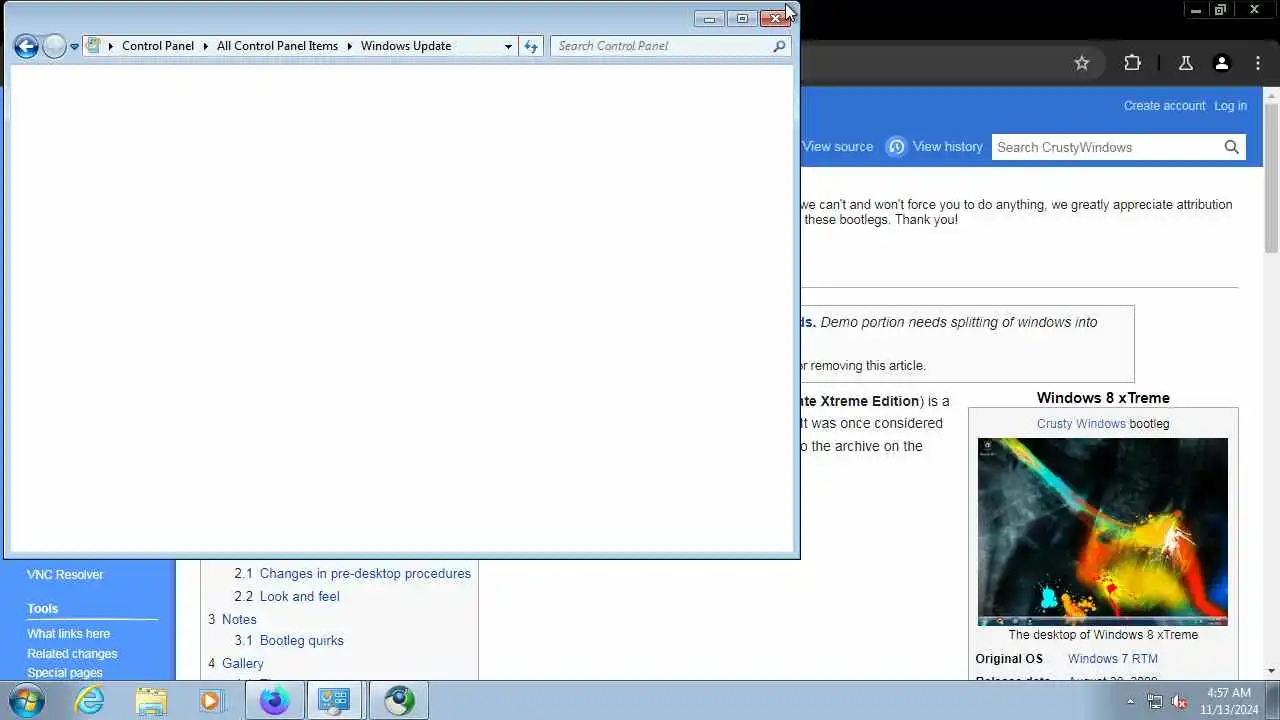The image size is (1280, 720).
Task: Click the Back arrow in Control Panel window
Action: 27,46
